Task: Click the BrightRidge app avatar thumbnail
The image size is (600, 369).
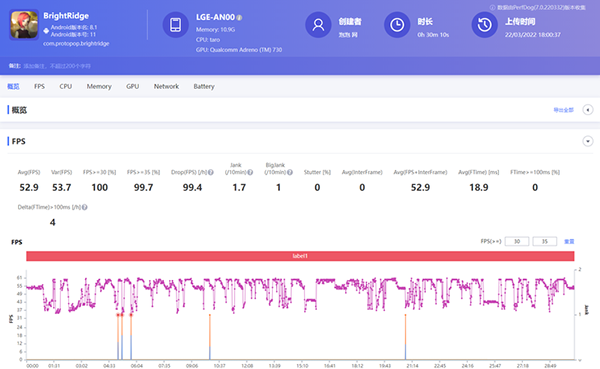Action: 24,24
